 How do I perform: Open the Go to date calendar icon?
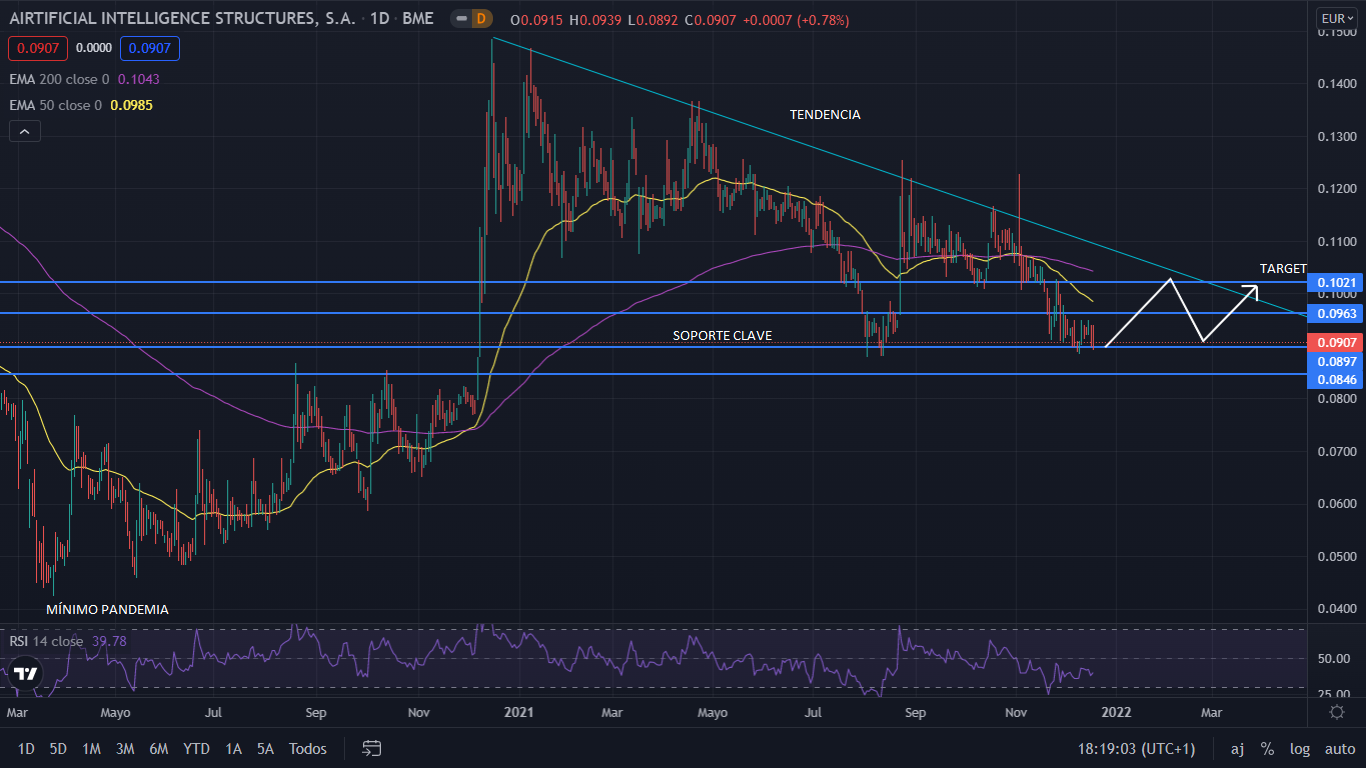point(372,748)
